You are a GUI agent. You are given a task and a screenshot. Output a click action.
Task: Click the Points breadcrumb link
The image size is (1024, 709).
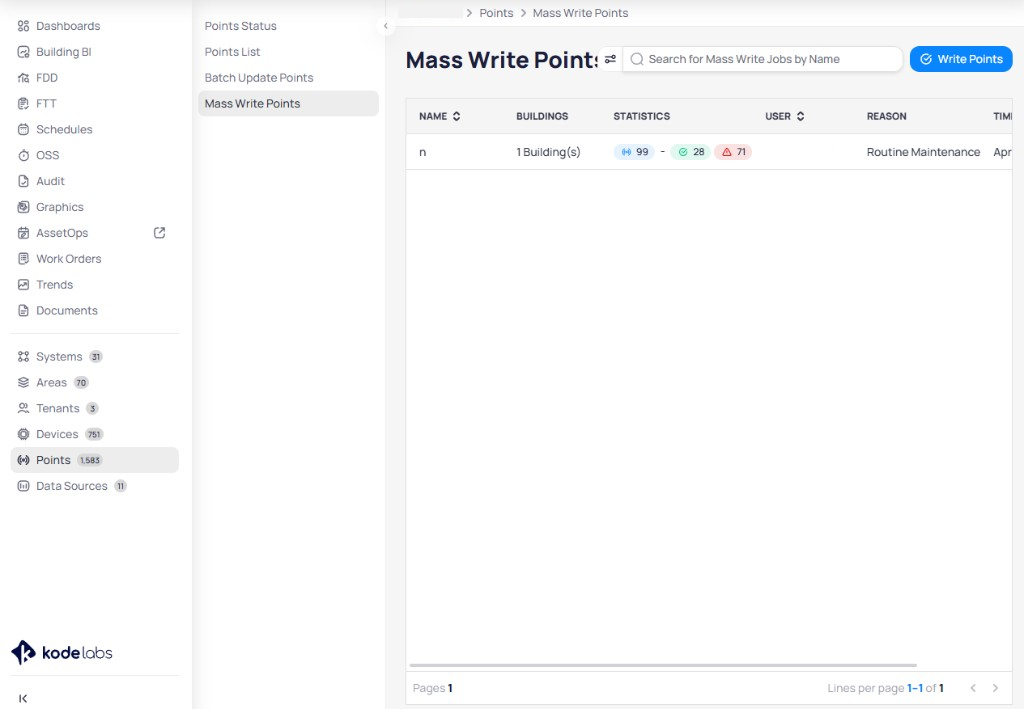point(496,13)
